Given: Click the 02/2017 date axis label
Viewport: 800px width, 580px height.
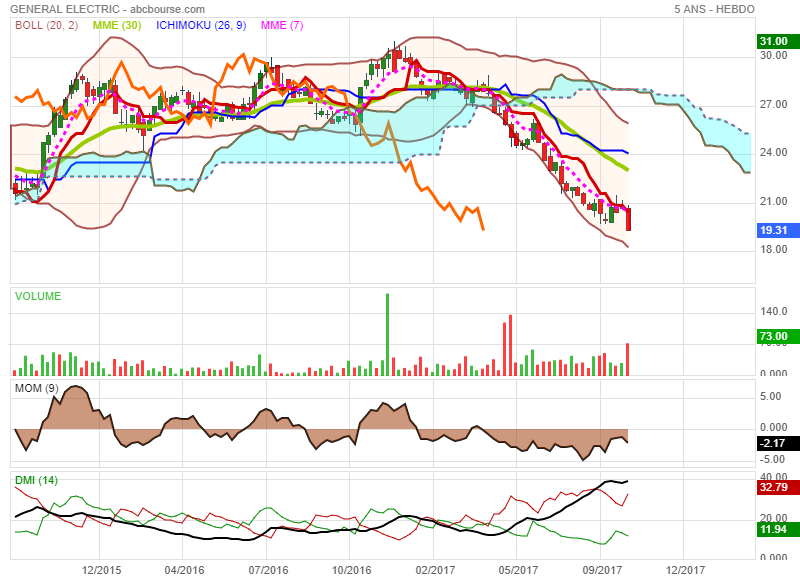Looking at the screenshot, I should pos(435,570).
